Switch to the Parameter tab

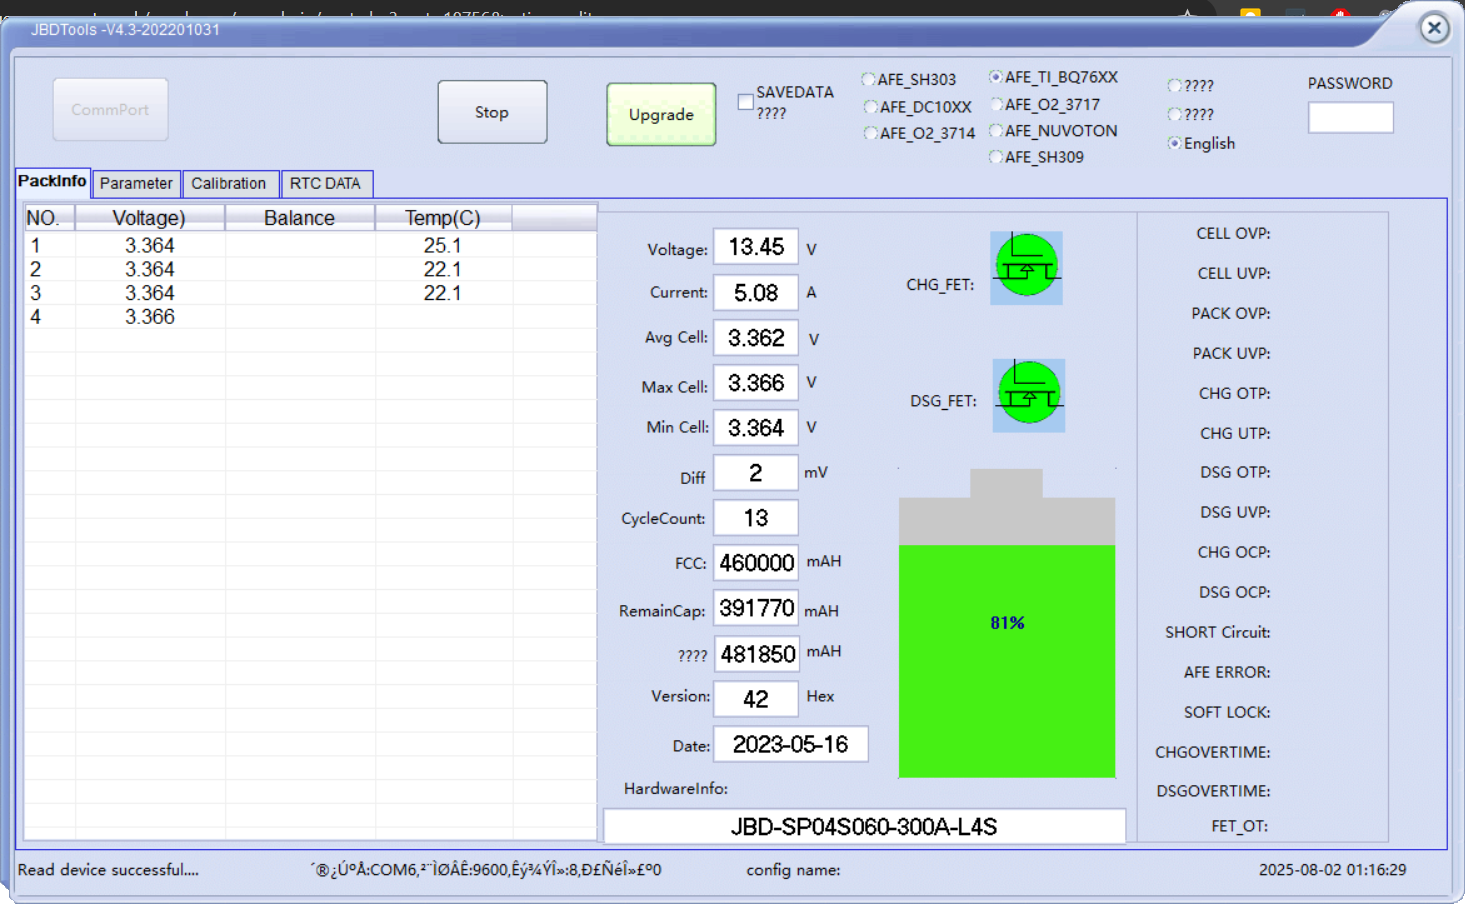(136, 184)
